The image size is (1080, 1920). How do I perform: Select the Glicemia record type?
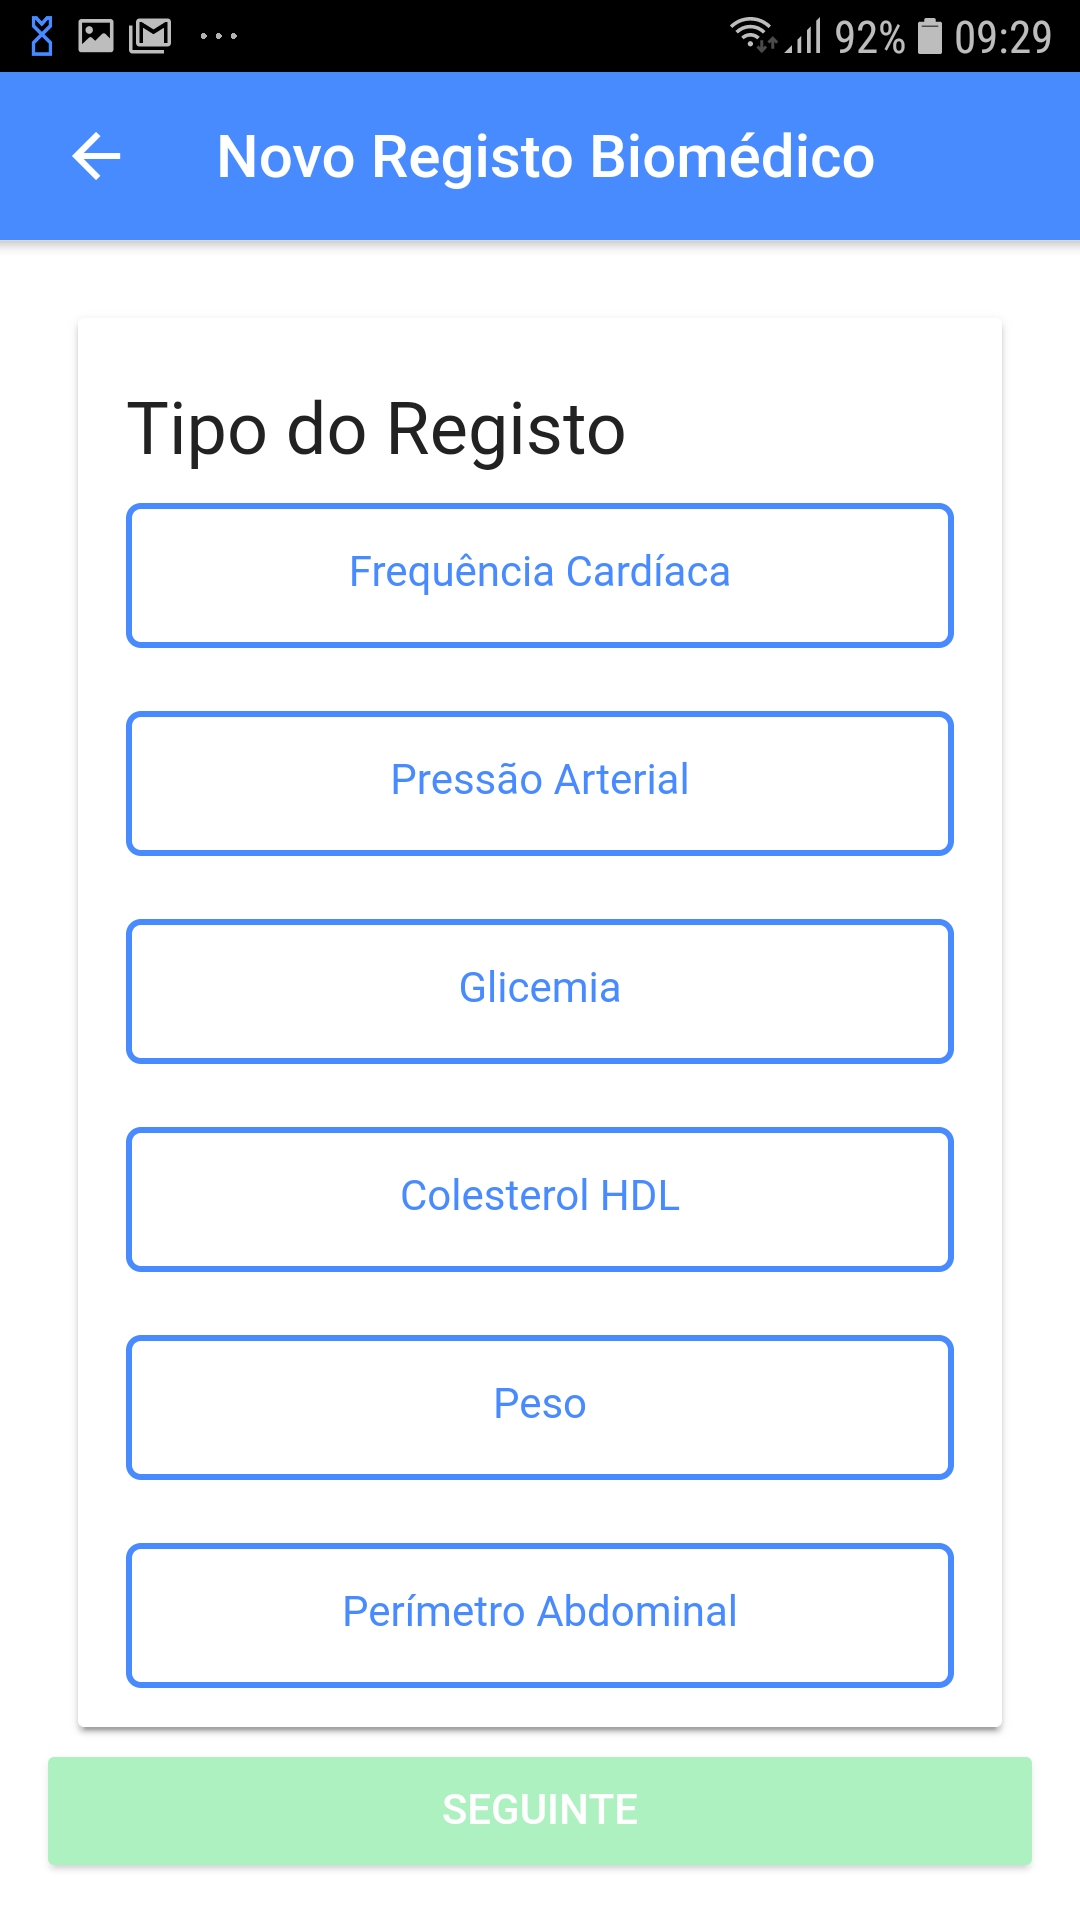540,991
